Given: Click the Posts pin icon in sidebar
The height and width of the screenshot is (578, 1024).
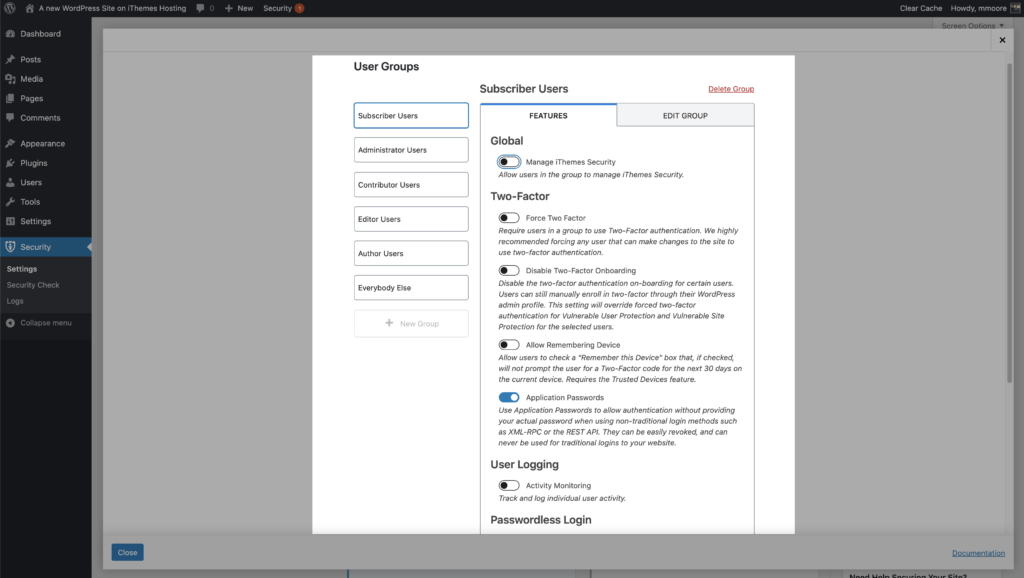Looking at the screenshot, I should tap(10, 59).
